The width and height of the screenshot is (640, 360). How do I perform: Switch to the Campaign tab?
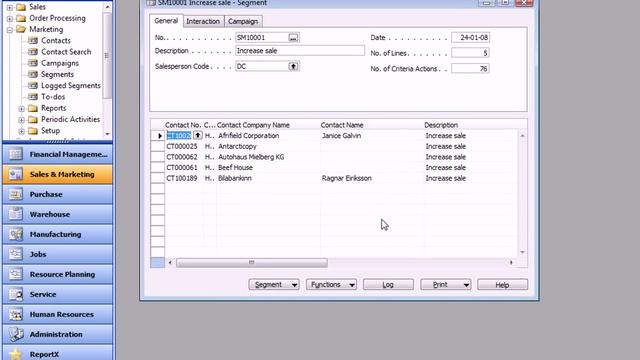[x=243, y=21]
